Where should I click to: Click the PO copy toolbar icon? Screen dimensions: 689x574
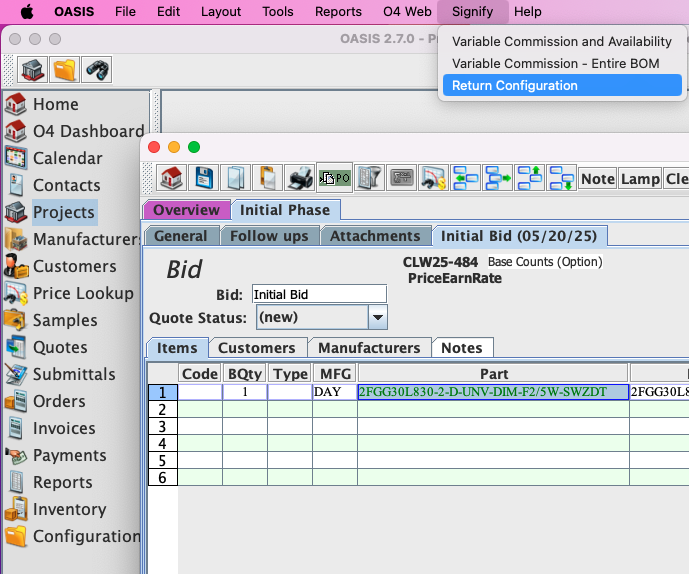coord(334,178)
